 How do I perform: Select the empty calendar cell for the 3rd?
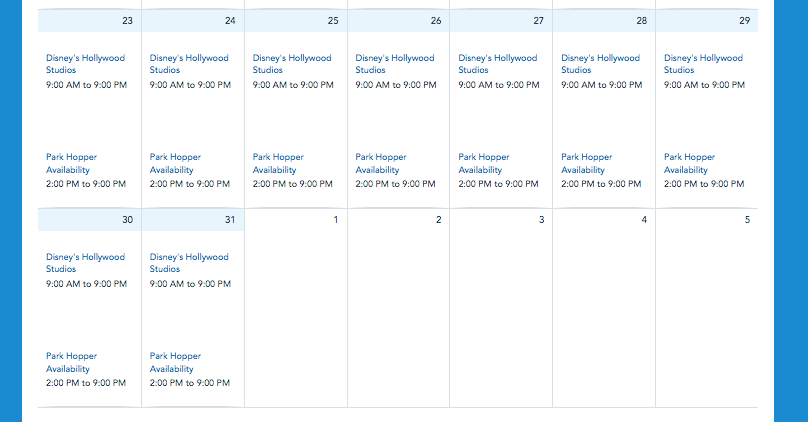click(501, 310)
